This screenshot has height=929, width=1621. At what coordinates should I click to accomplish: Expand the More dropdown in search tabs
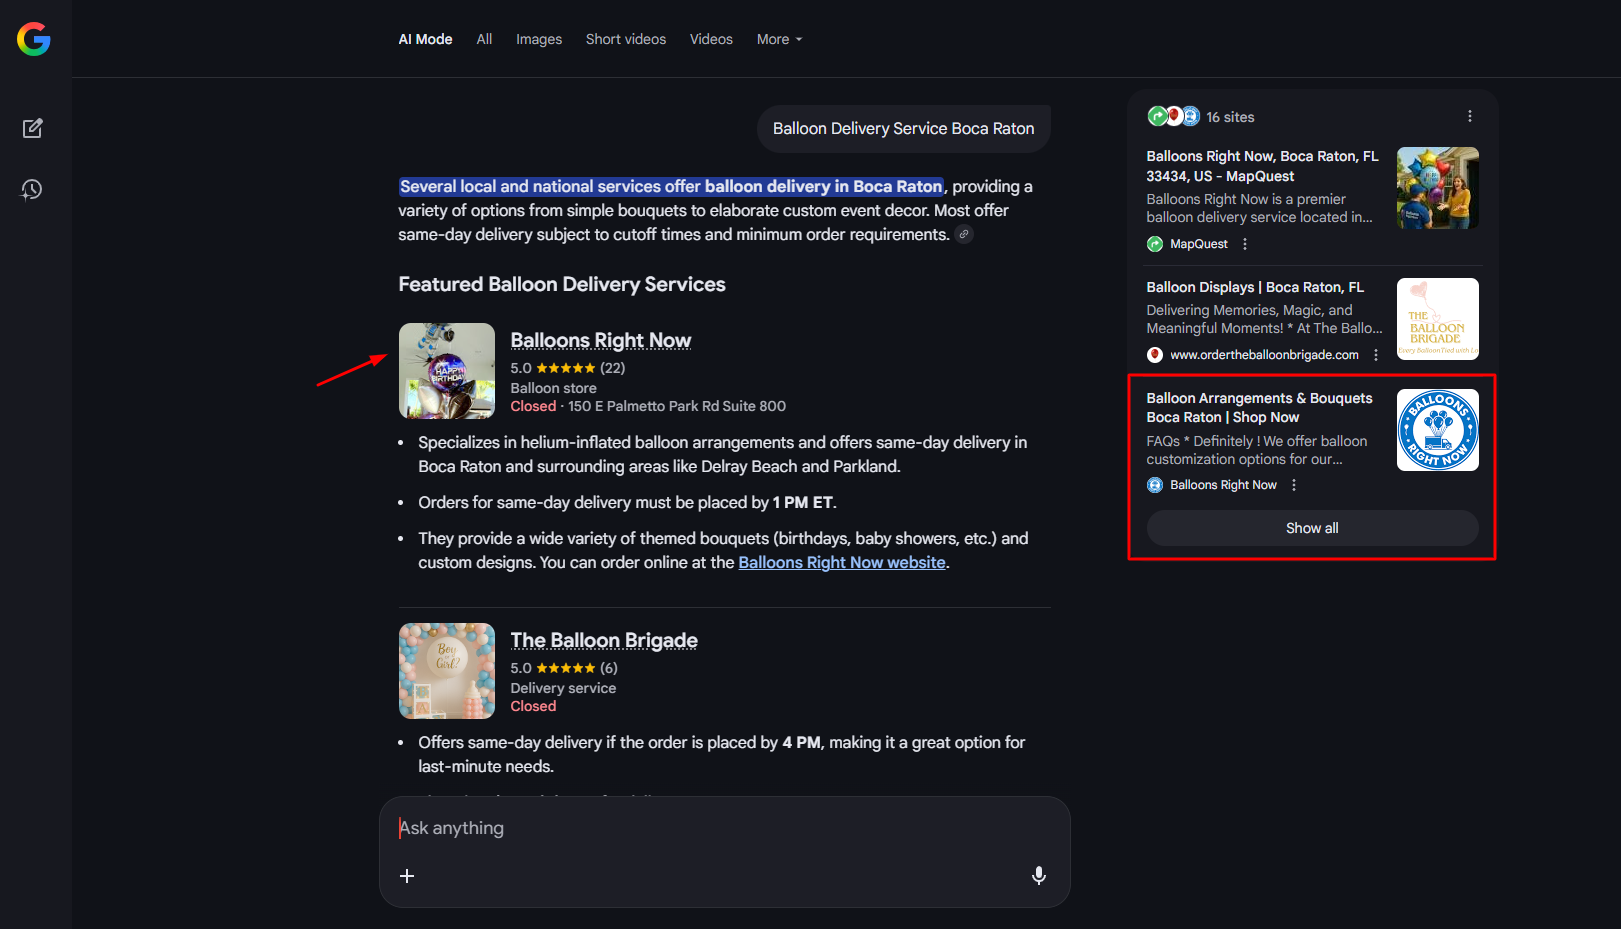(779, 39)
